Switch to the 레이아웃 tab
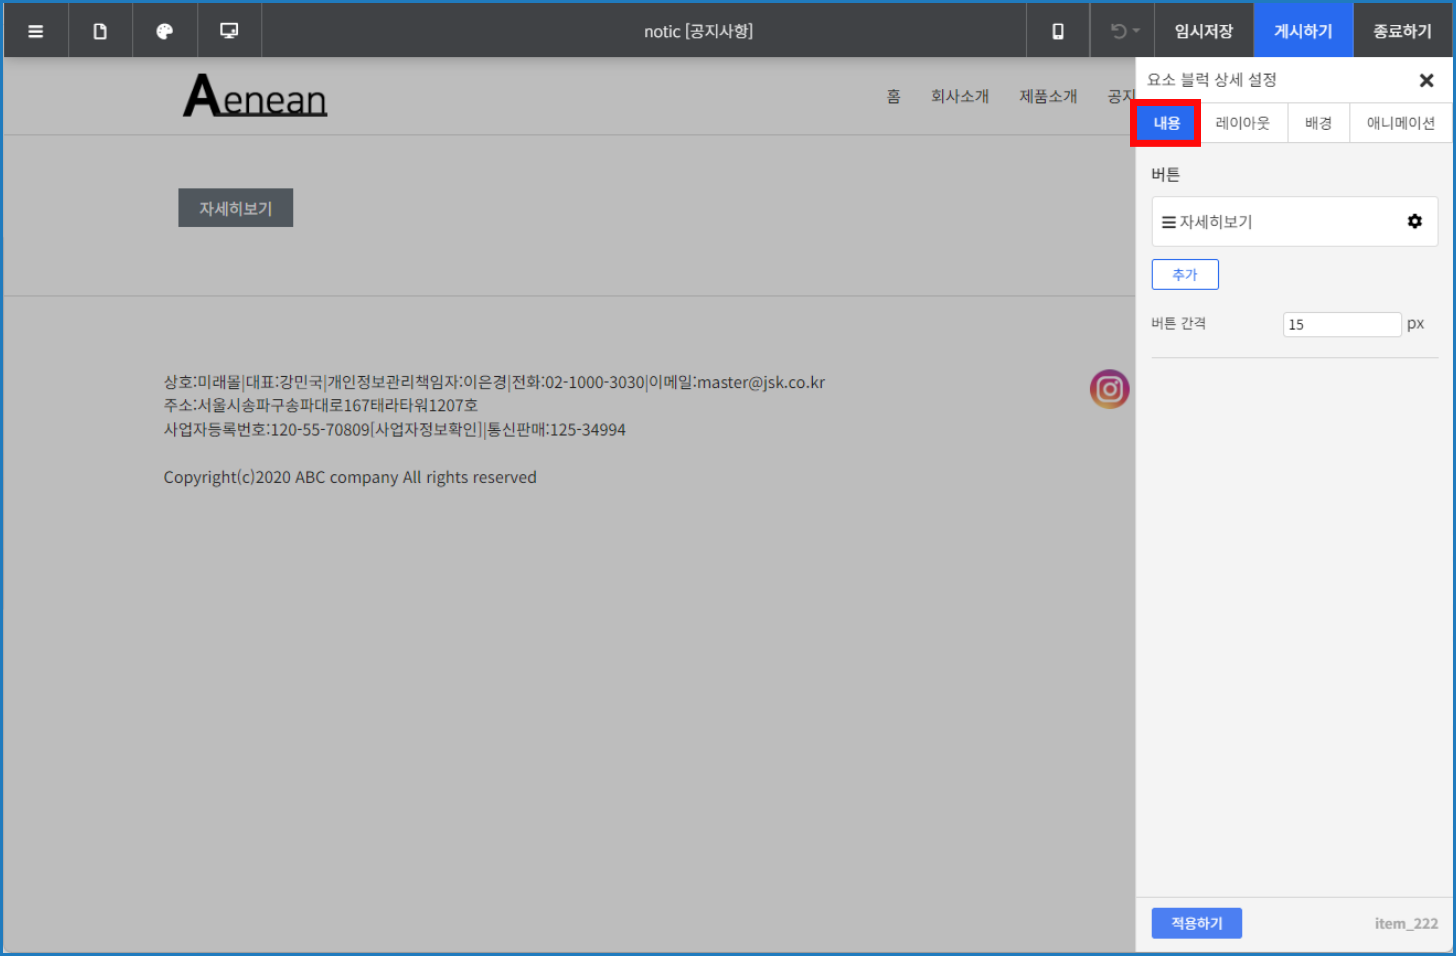This screenshot has width=1456, height=956. (1242, 123)
